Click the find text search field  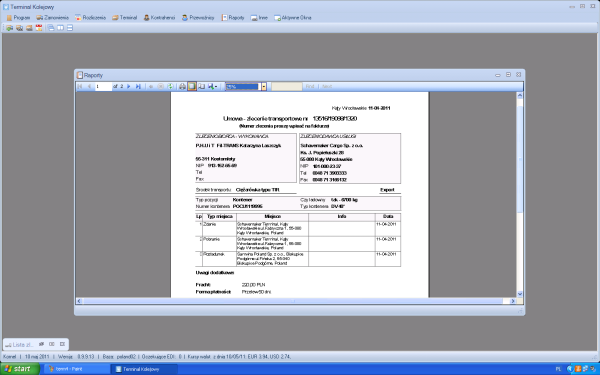287,86
